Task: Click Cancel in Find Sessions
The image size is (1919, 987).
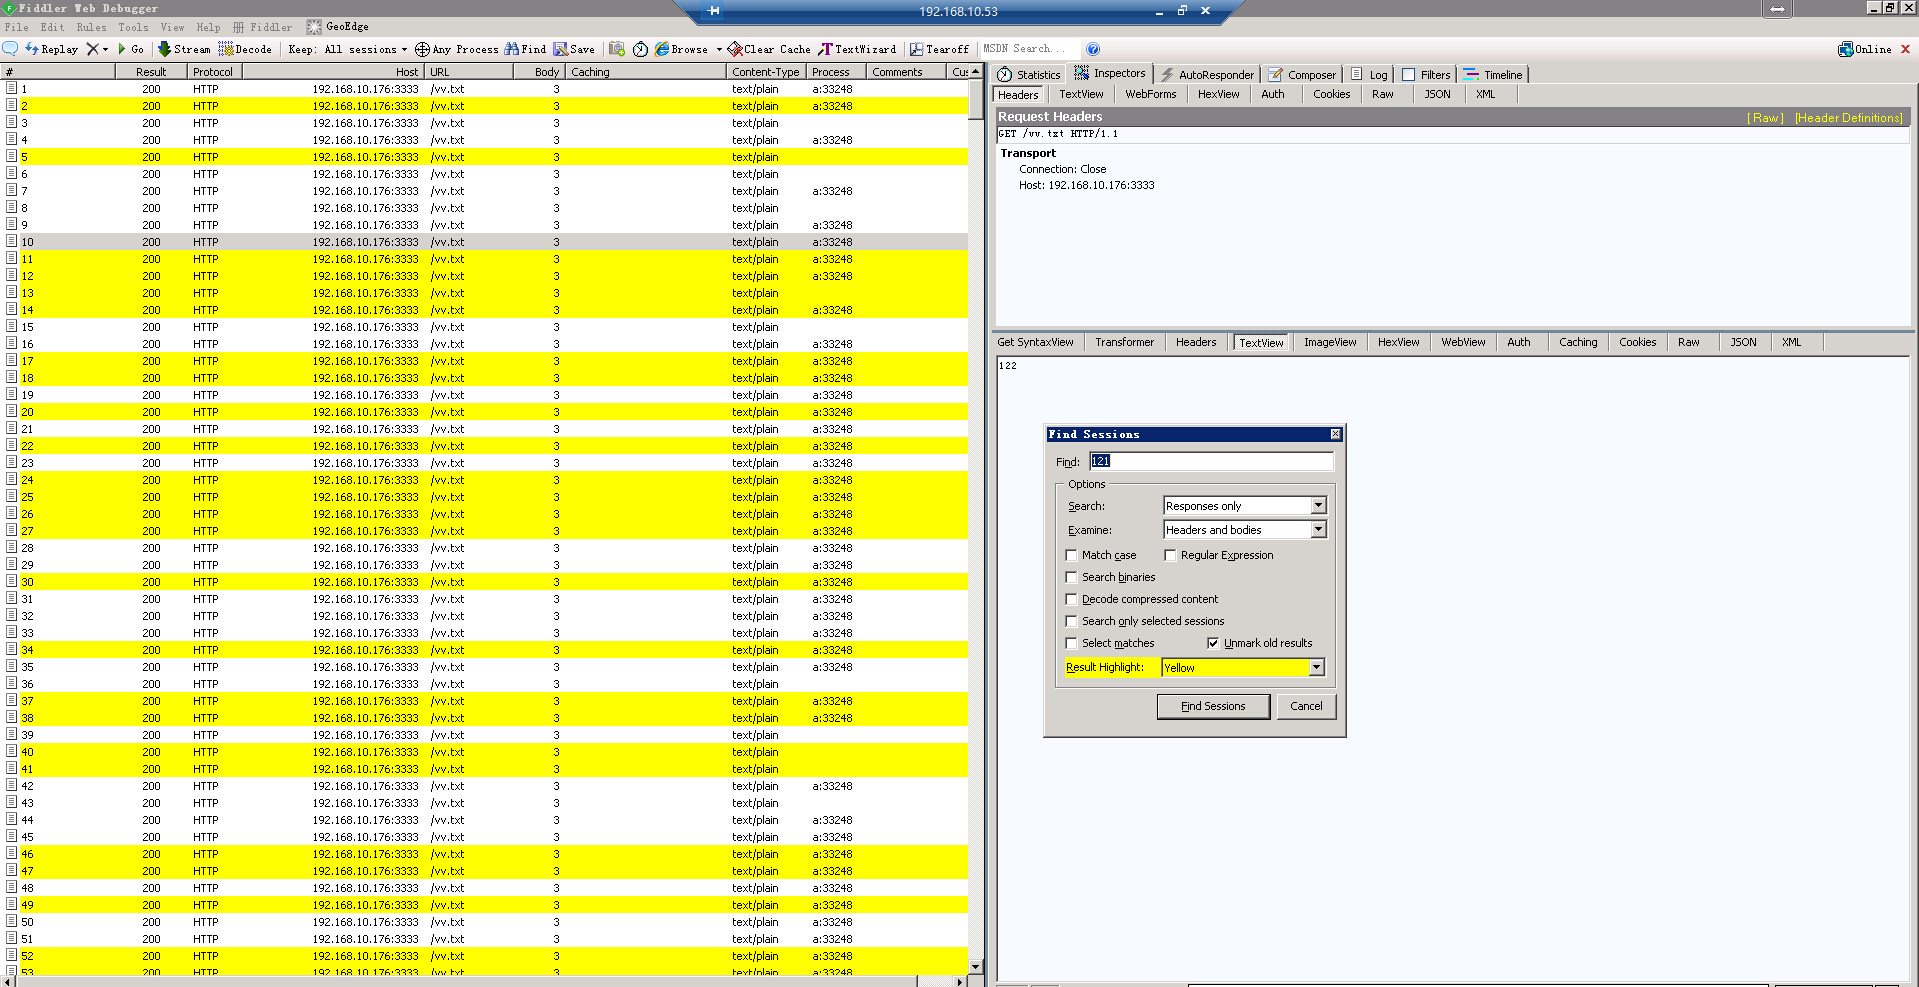Action: (x=1306, y=706)
